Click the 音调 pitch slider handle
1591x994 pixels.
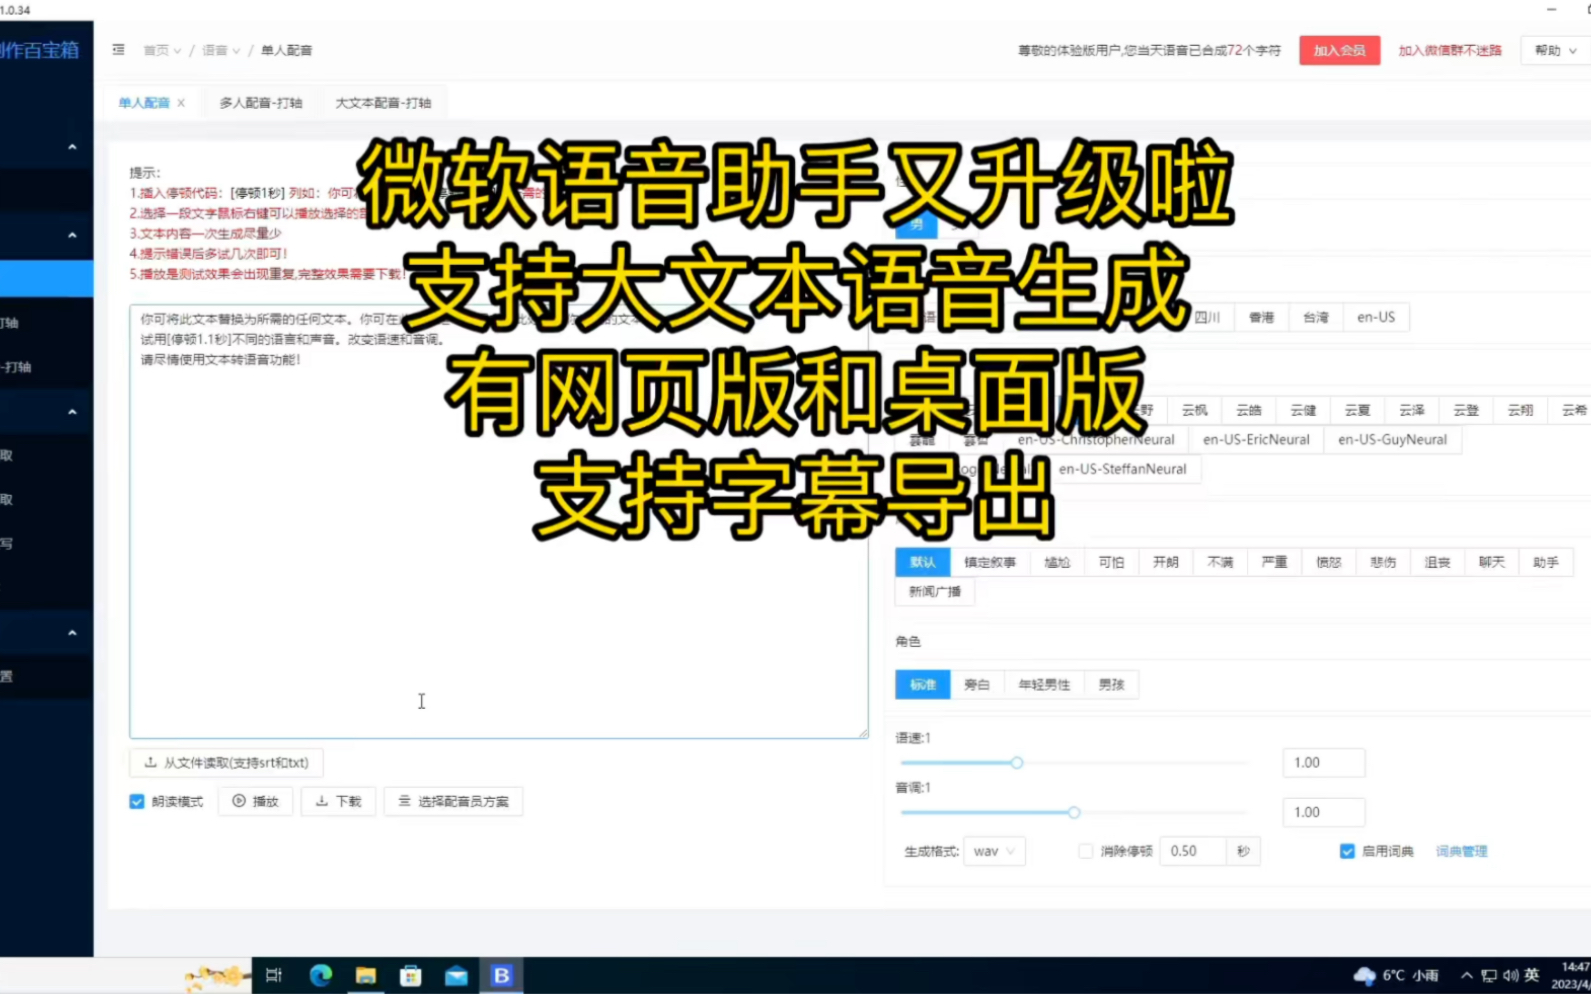click(1074, 812)
